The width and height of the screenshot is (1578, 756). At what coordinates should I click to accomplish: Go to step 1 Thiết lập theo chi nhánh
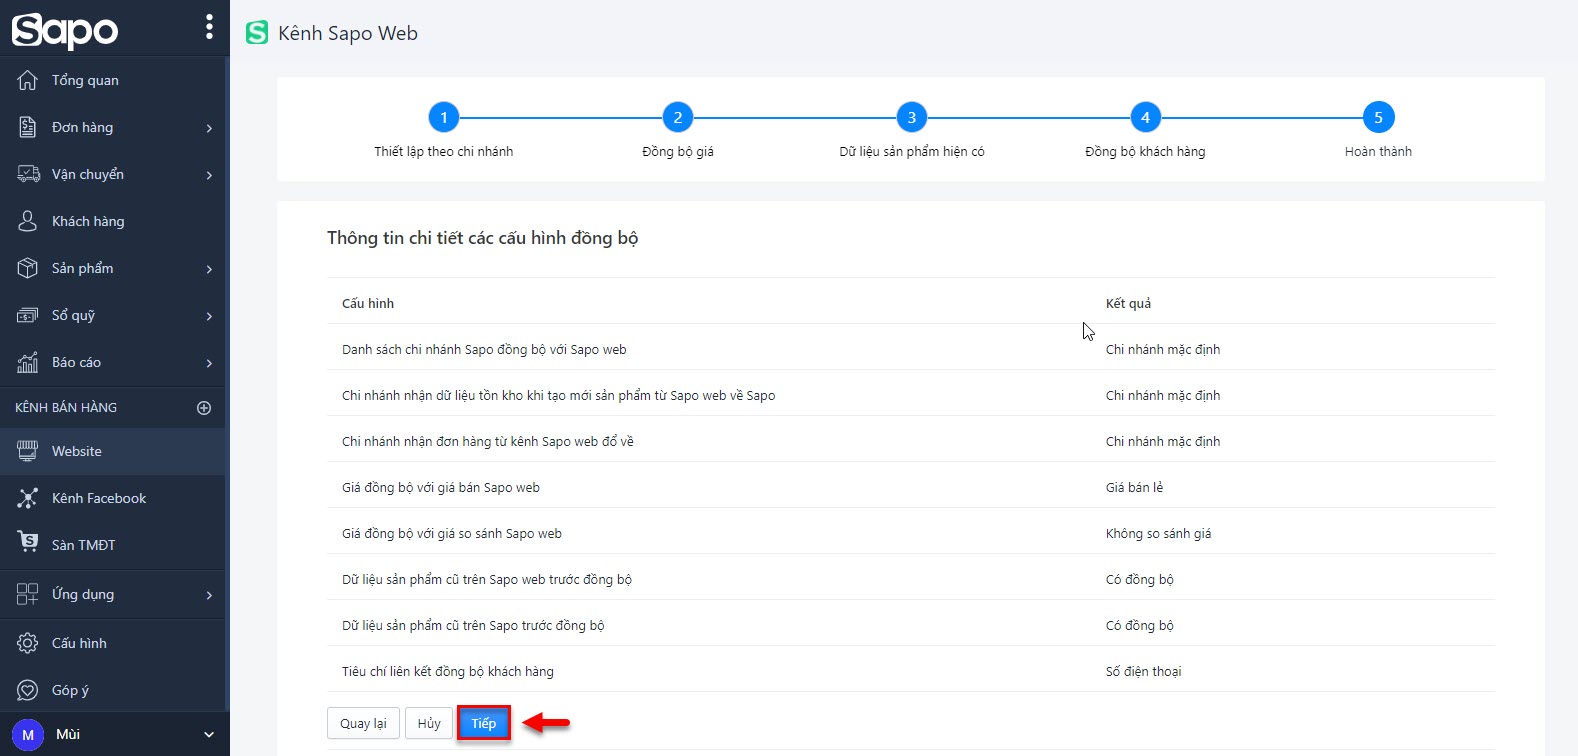pos(444,118)
